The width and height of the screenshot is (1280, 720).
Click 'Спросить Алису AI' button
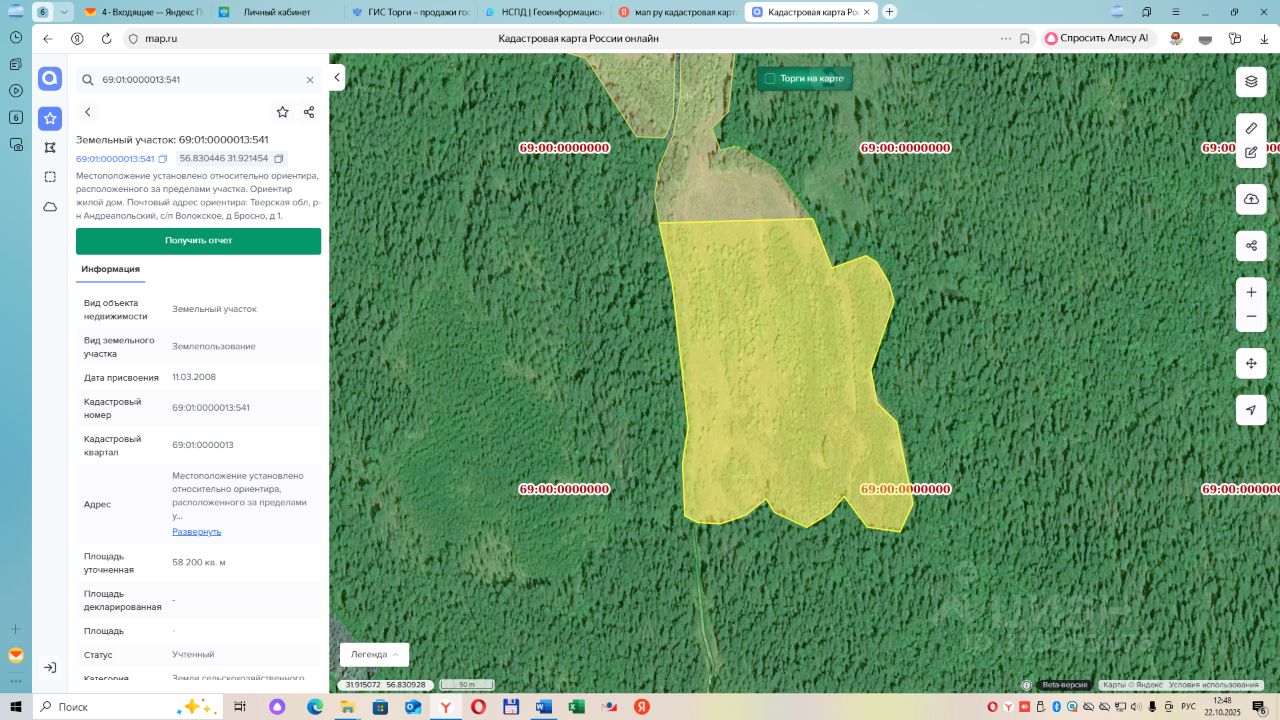click(1097, 38)
